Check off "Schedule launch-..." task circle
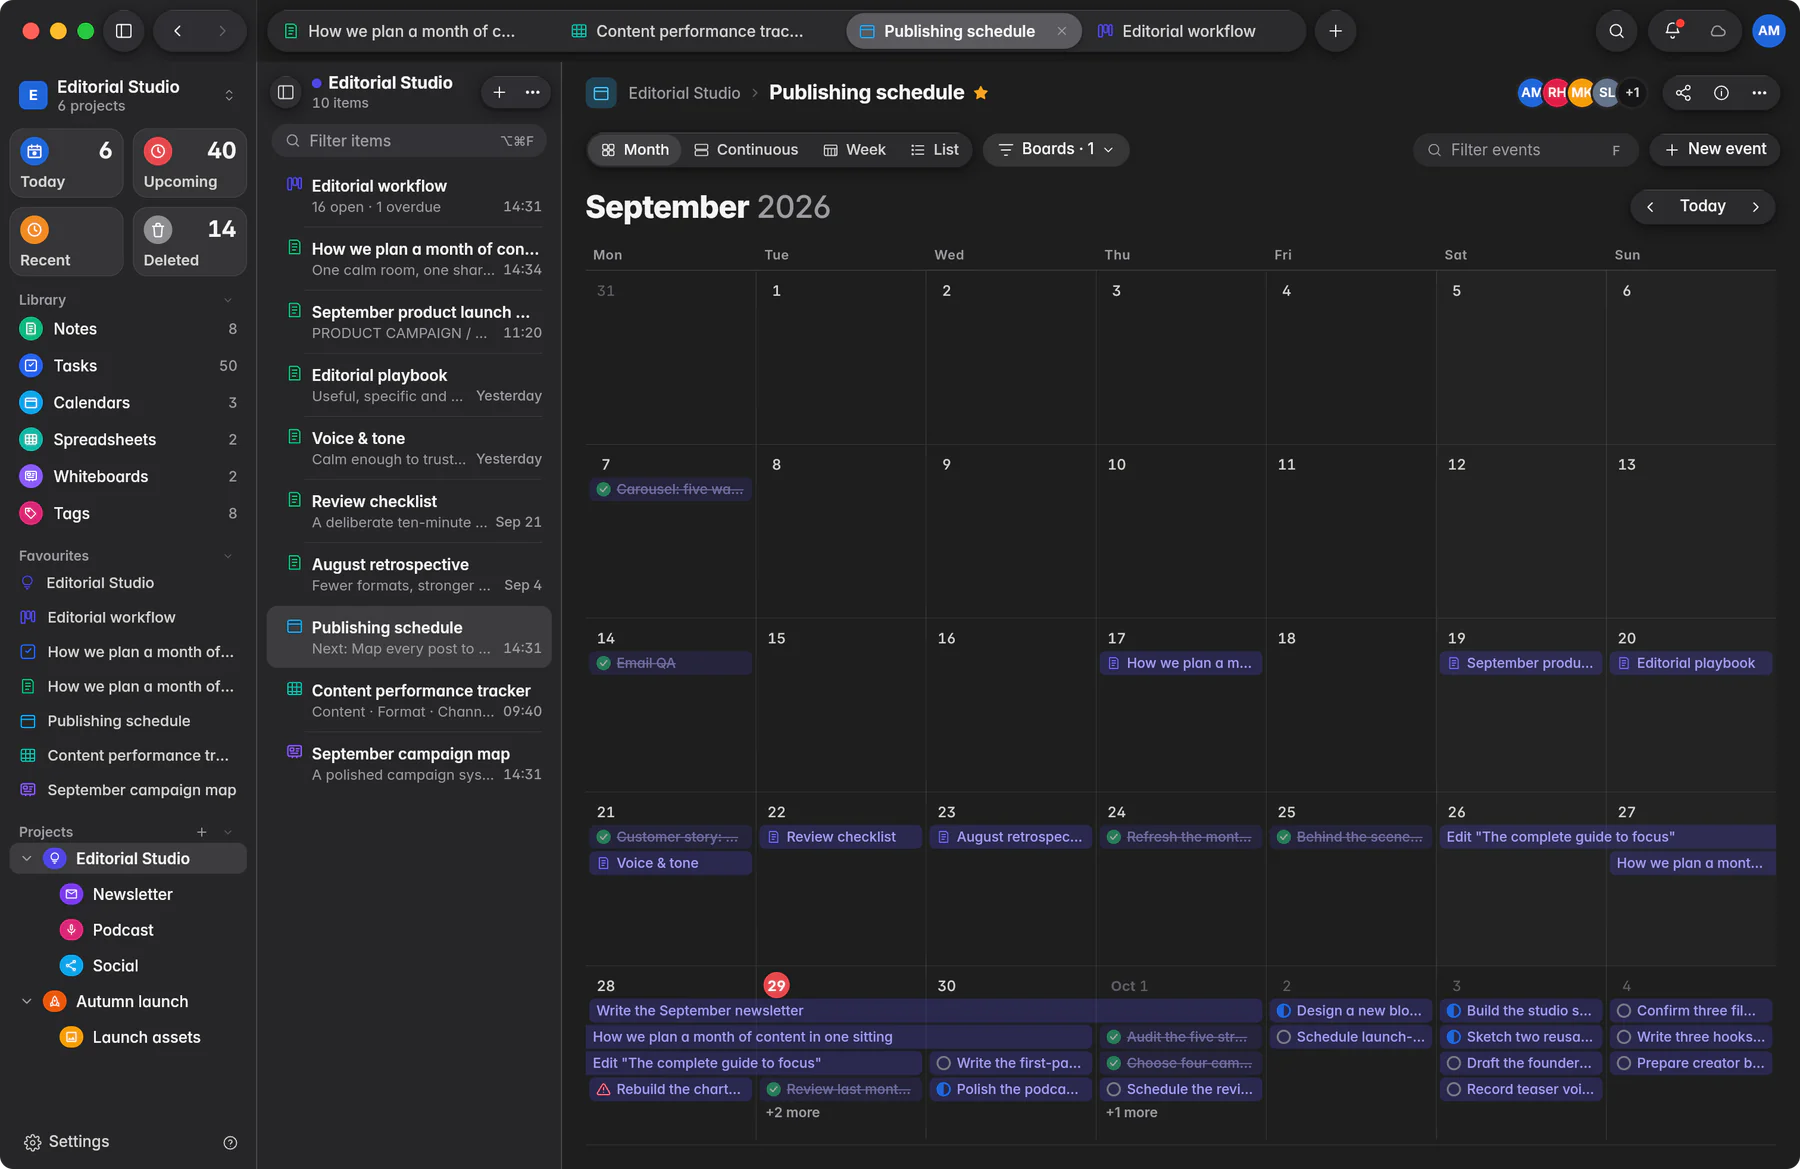The width and height of the screenshot is (1800, 1169). (x=1284, y=1037)
